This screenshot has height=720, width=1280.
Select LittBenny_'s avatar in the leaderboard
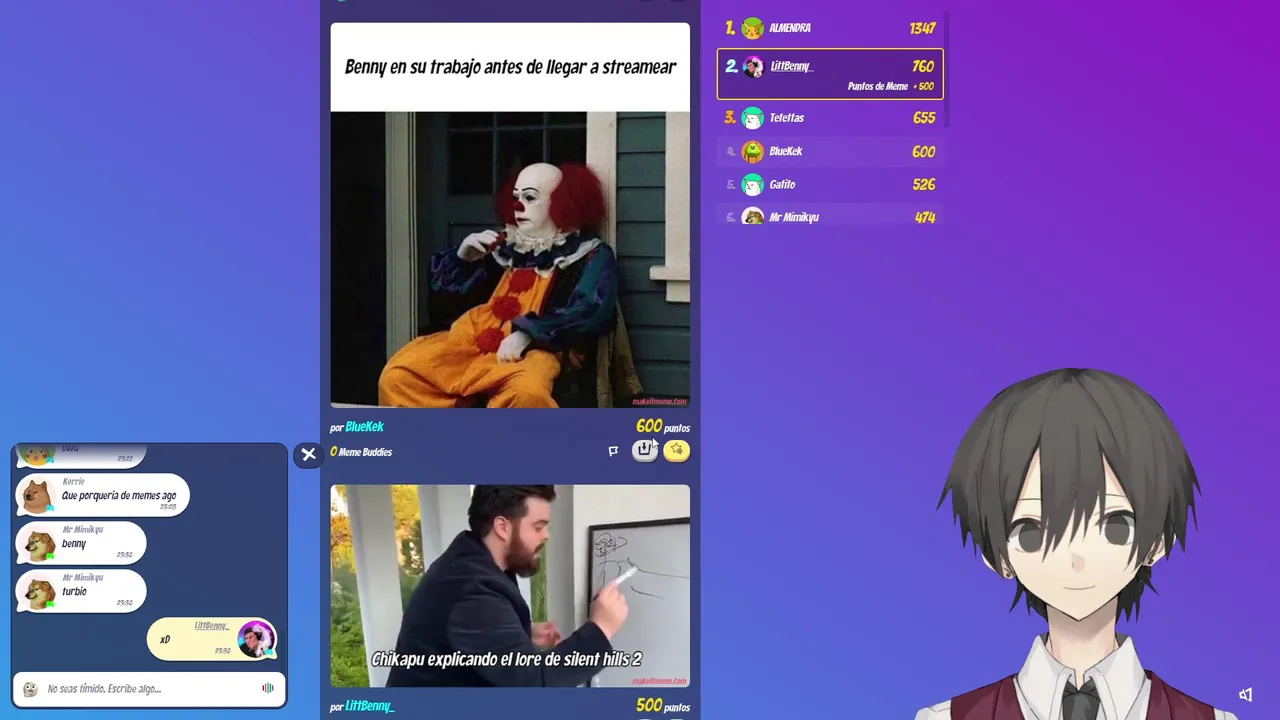pyautogui.click(x=753, y=67)
